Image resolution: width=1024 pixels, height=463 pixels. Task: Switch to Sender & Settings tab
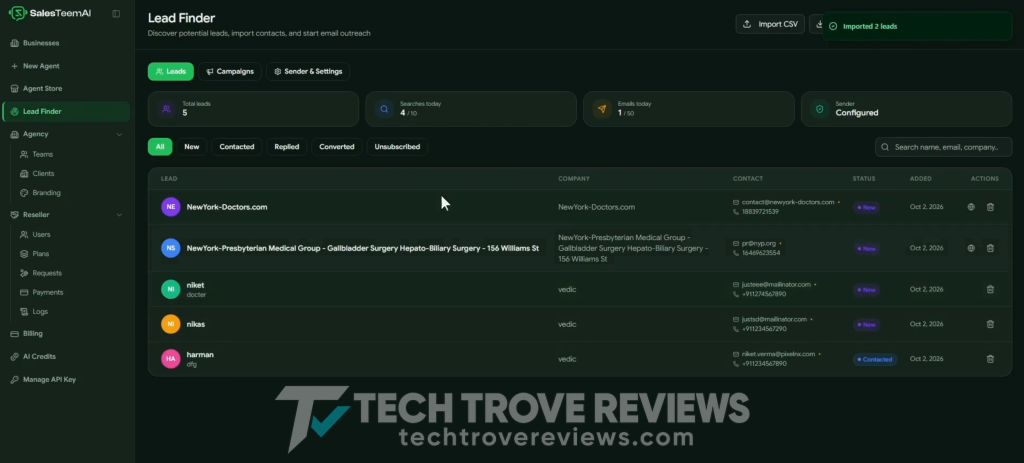[308, 71]
